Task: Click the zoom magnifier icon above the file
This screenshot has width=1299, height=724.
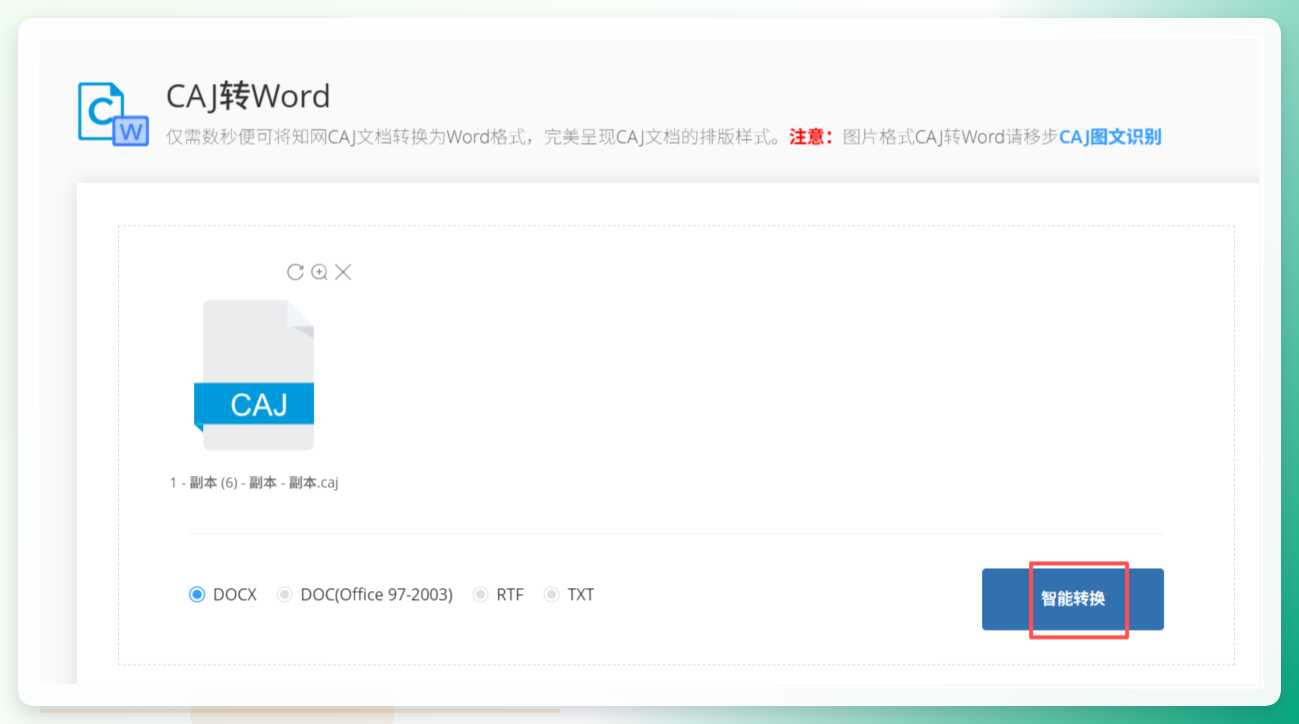Action: (319, 272)
